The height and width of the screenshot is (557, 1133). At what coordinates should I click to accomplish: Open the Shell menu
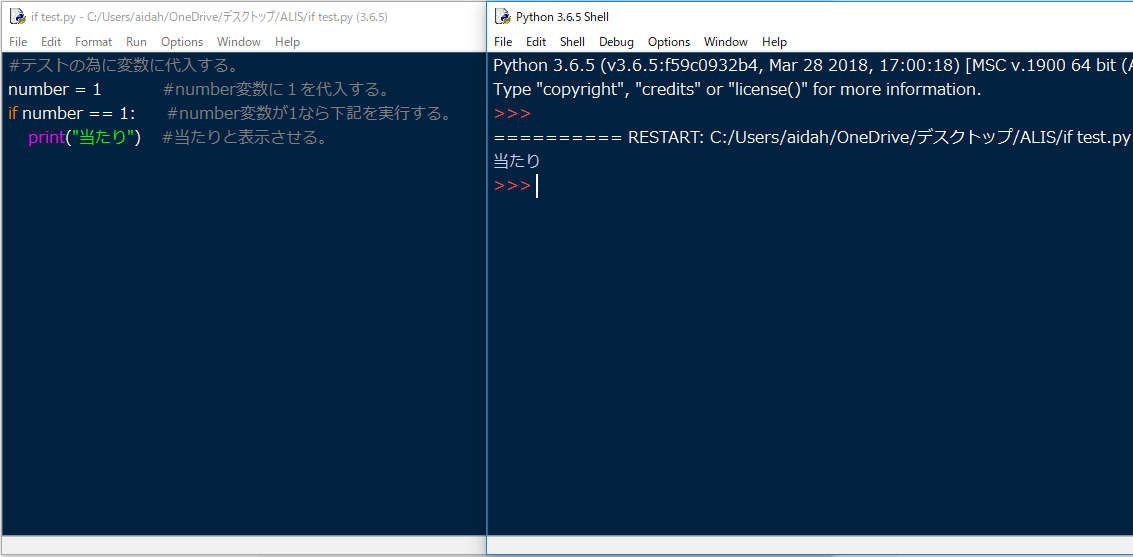click(x=572, y=42)
